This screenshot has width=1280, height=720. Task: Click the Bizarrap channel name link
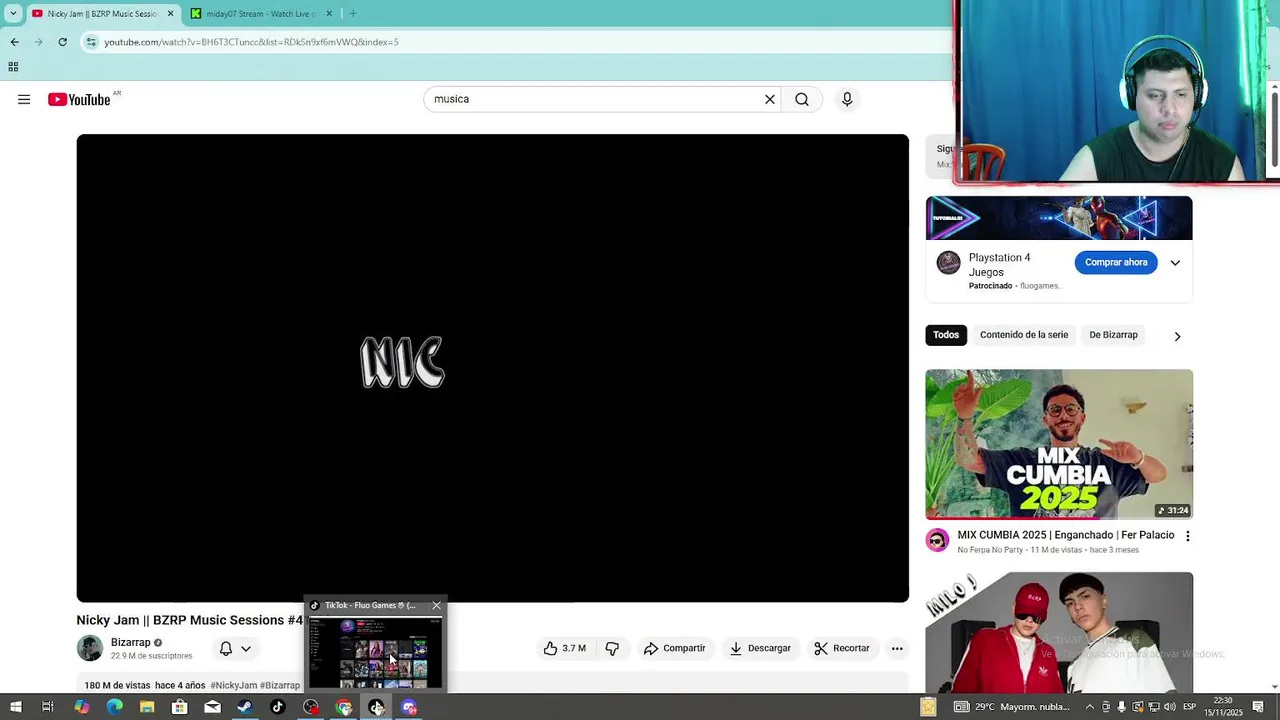(x=131, y=642)
